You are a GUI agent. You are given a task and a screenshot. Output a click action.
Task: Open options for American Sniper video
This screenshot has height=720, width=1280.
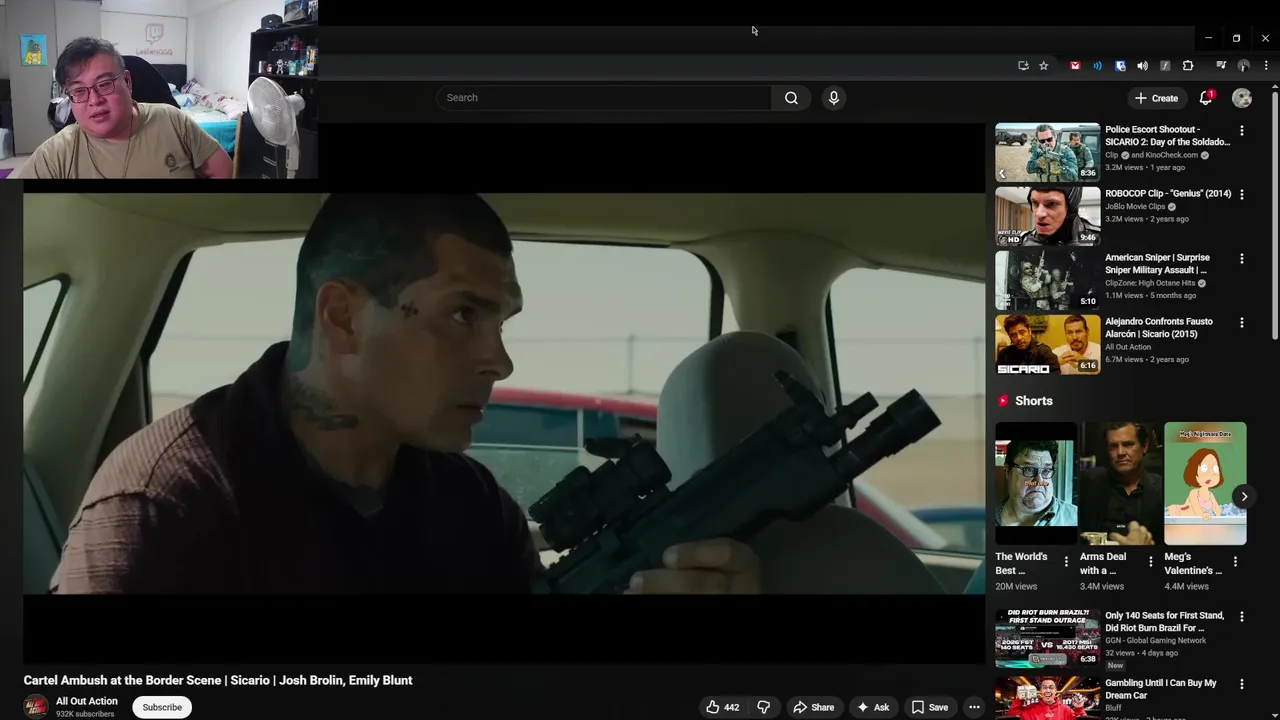[x=1242, y=259]
